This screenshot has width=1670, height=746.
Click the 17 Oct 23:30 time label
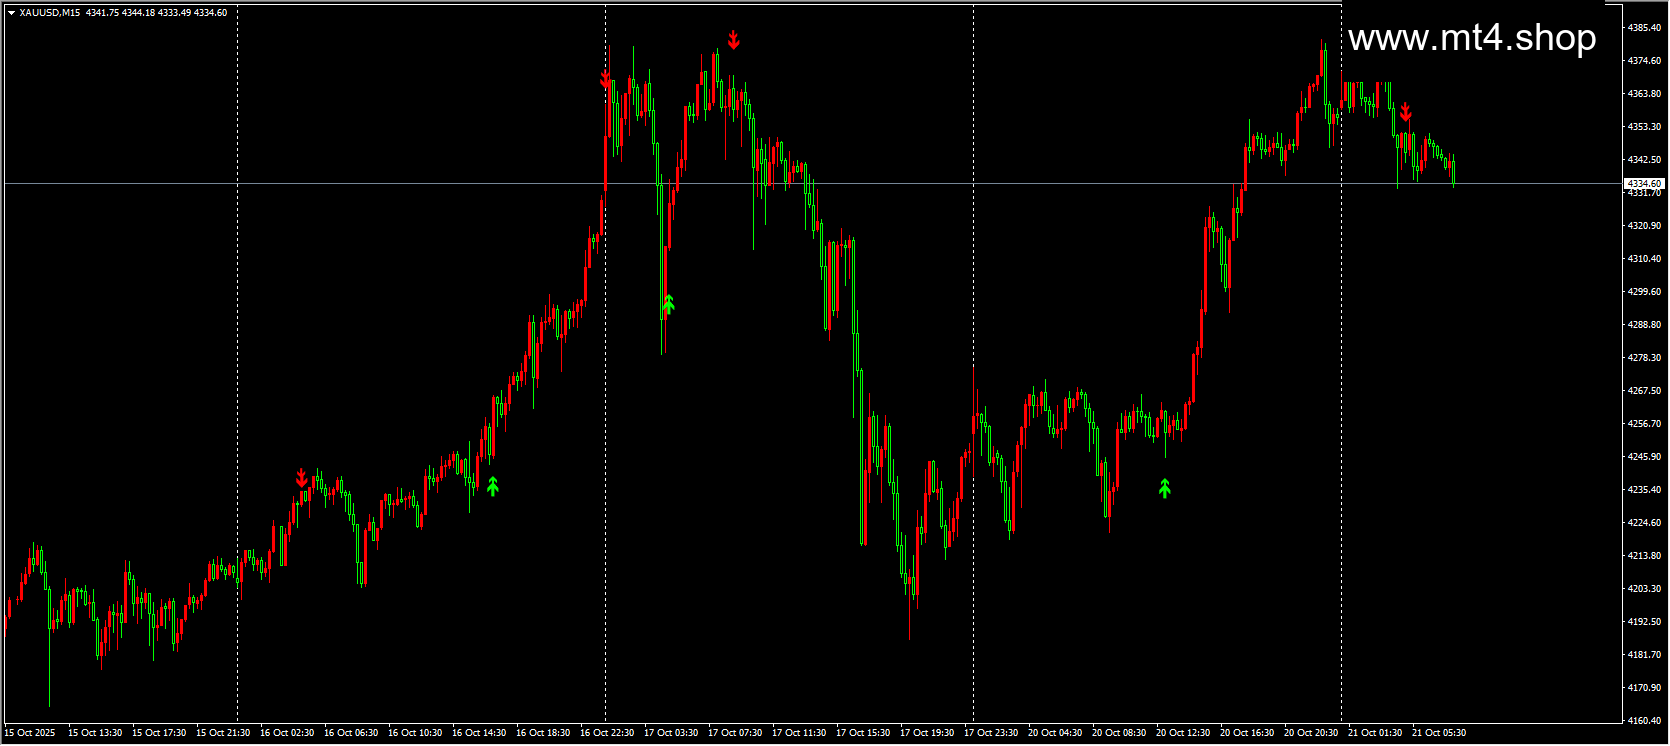click(x=991, y=733)
